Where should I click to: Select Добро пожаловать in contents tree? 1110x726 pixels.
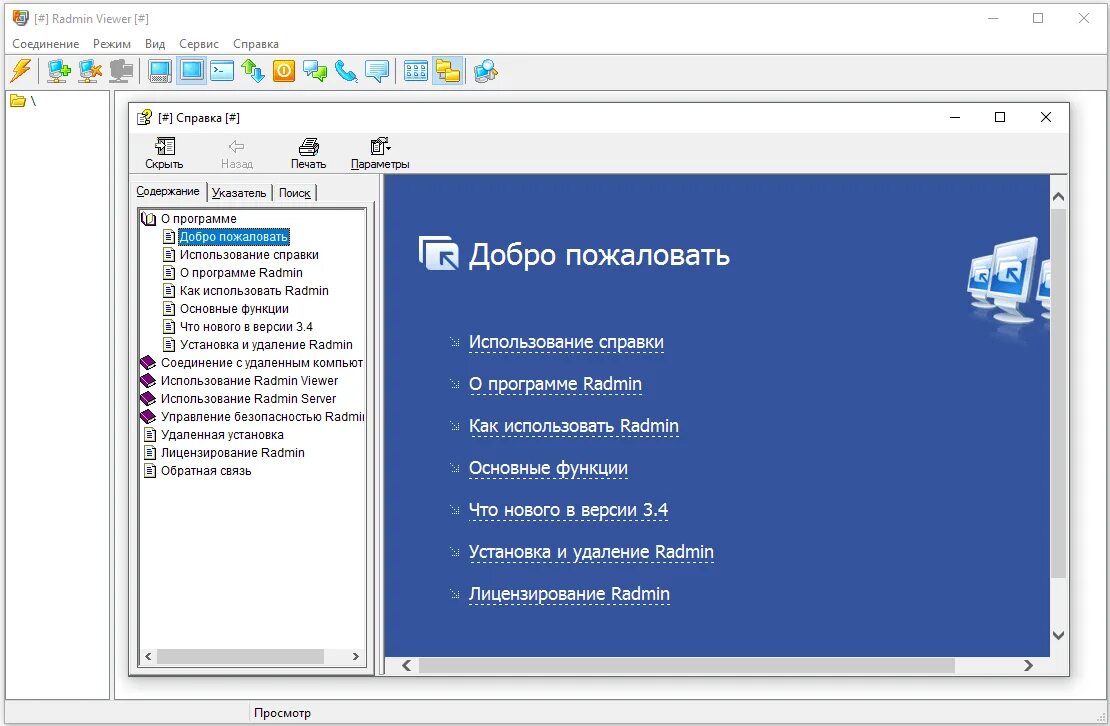(x=234, y=237)
